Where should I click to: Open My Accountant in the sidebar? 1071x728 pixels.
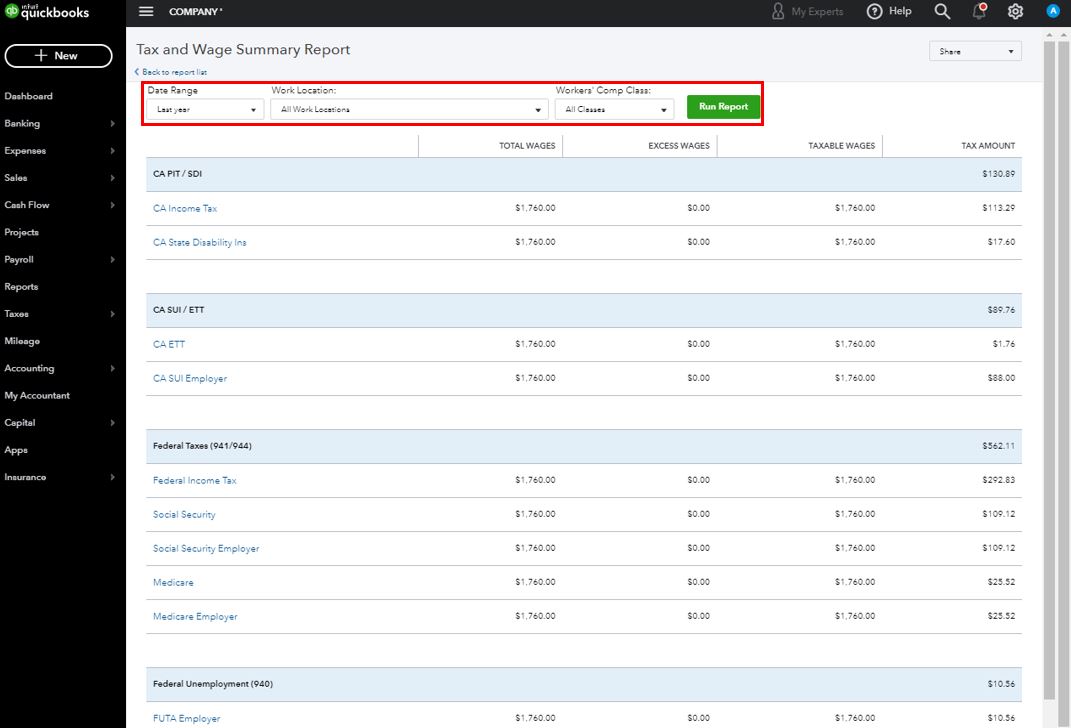coord(37,395)
